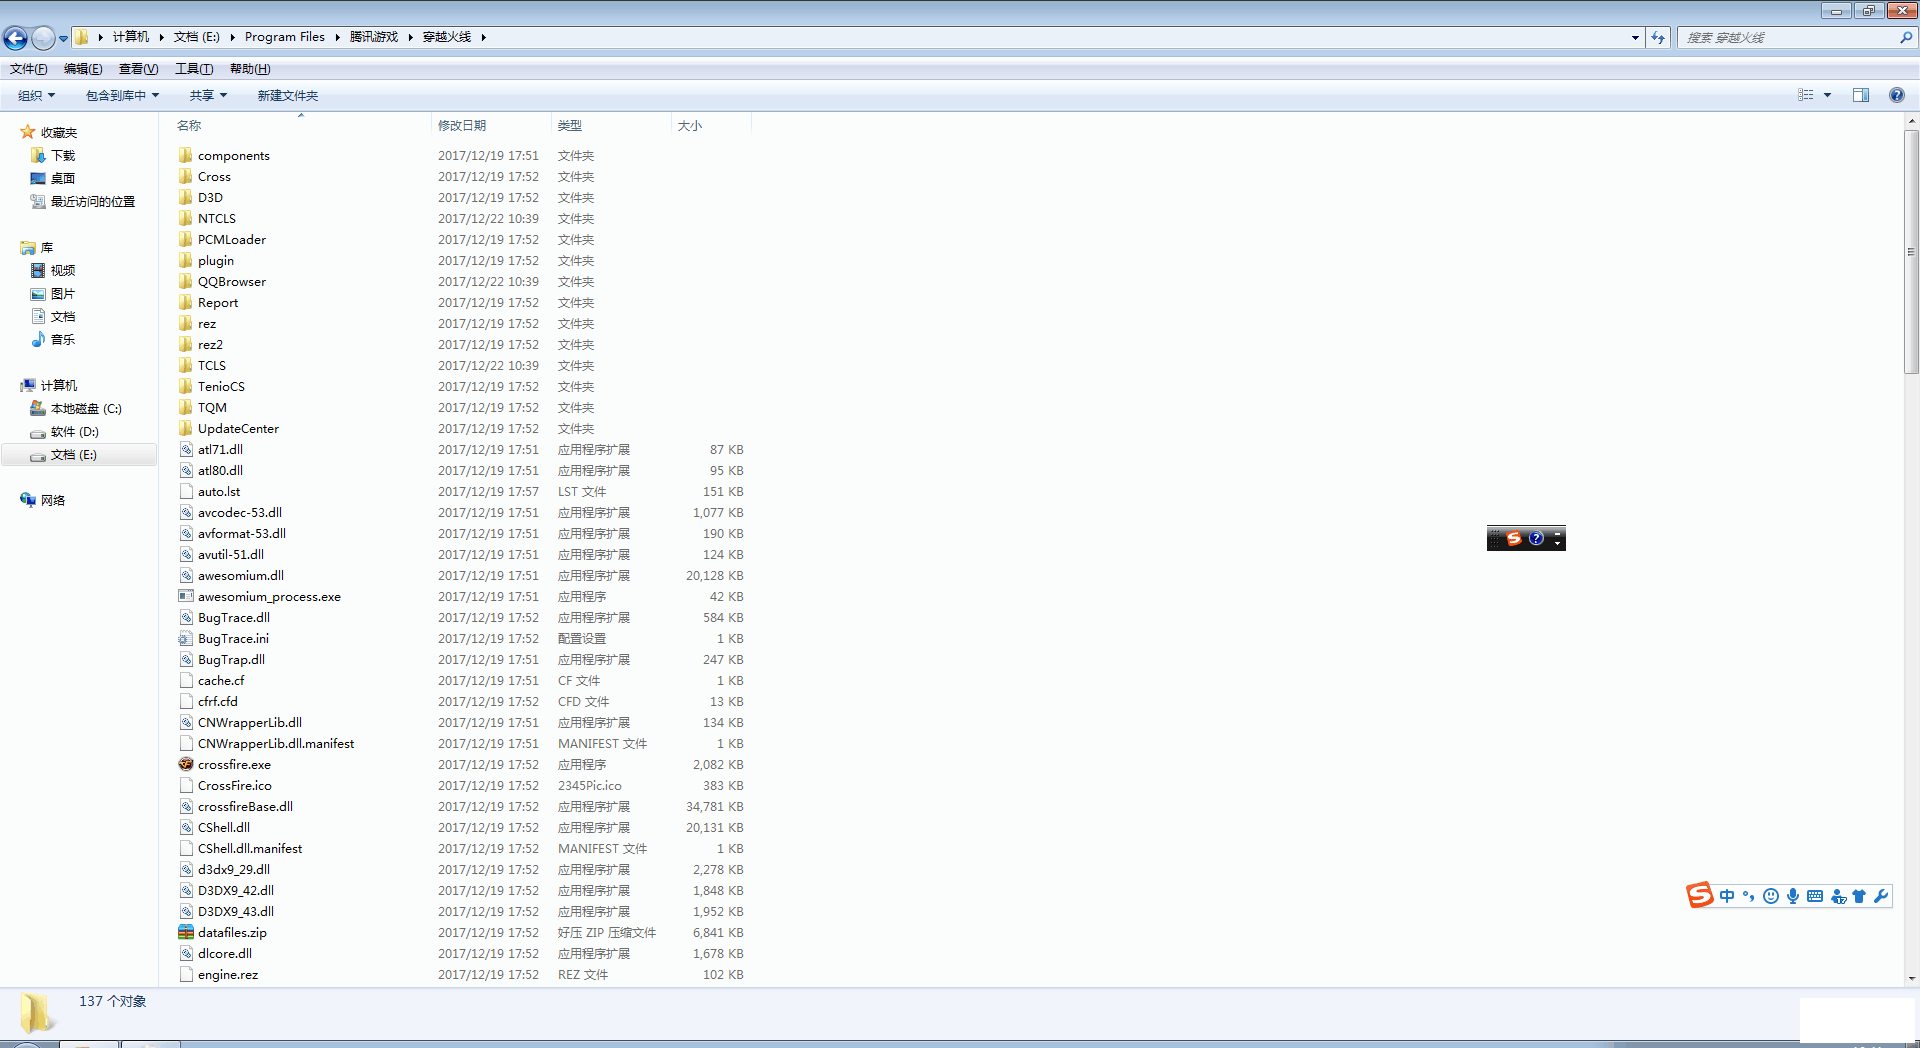This screenshot has height=1048, width=1920.
Task: Open the recent pages dropdown arrow
Action: point(63,38)
